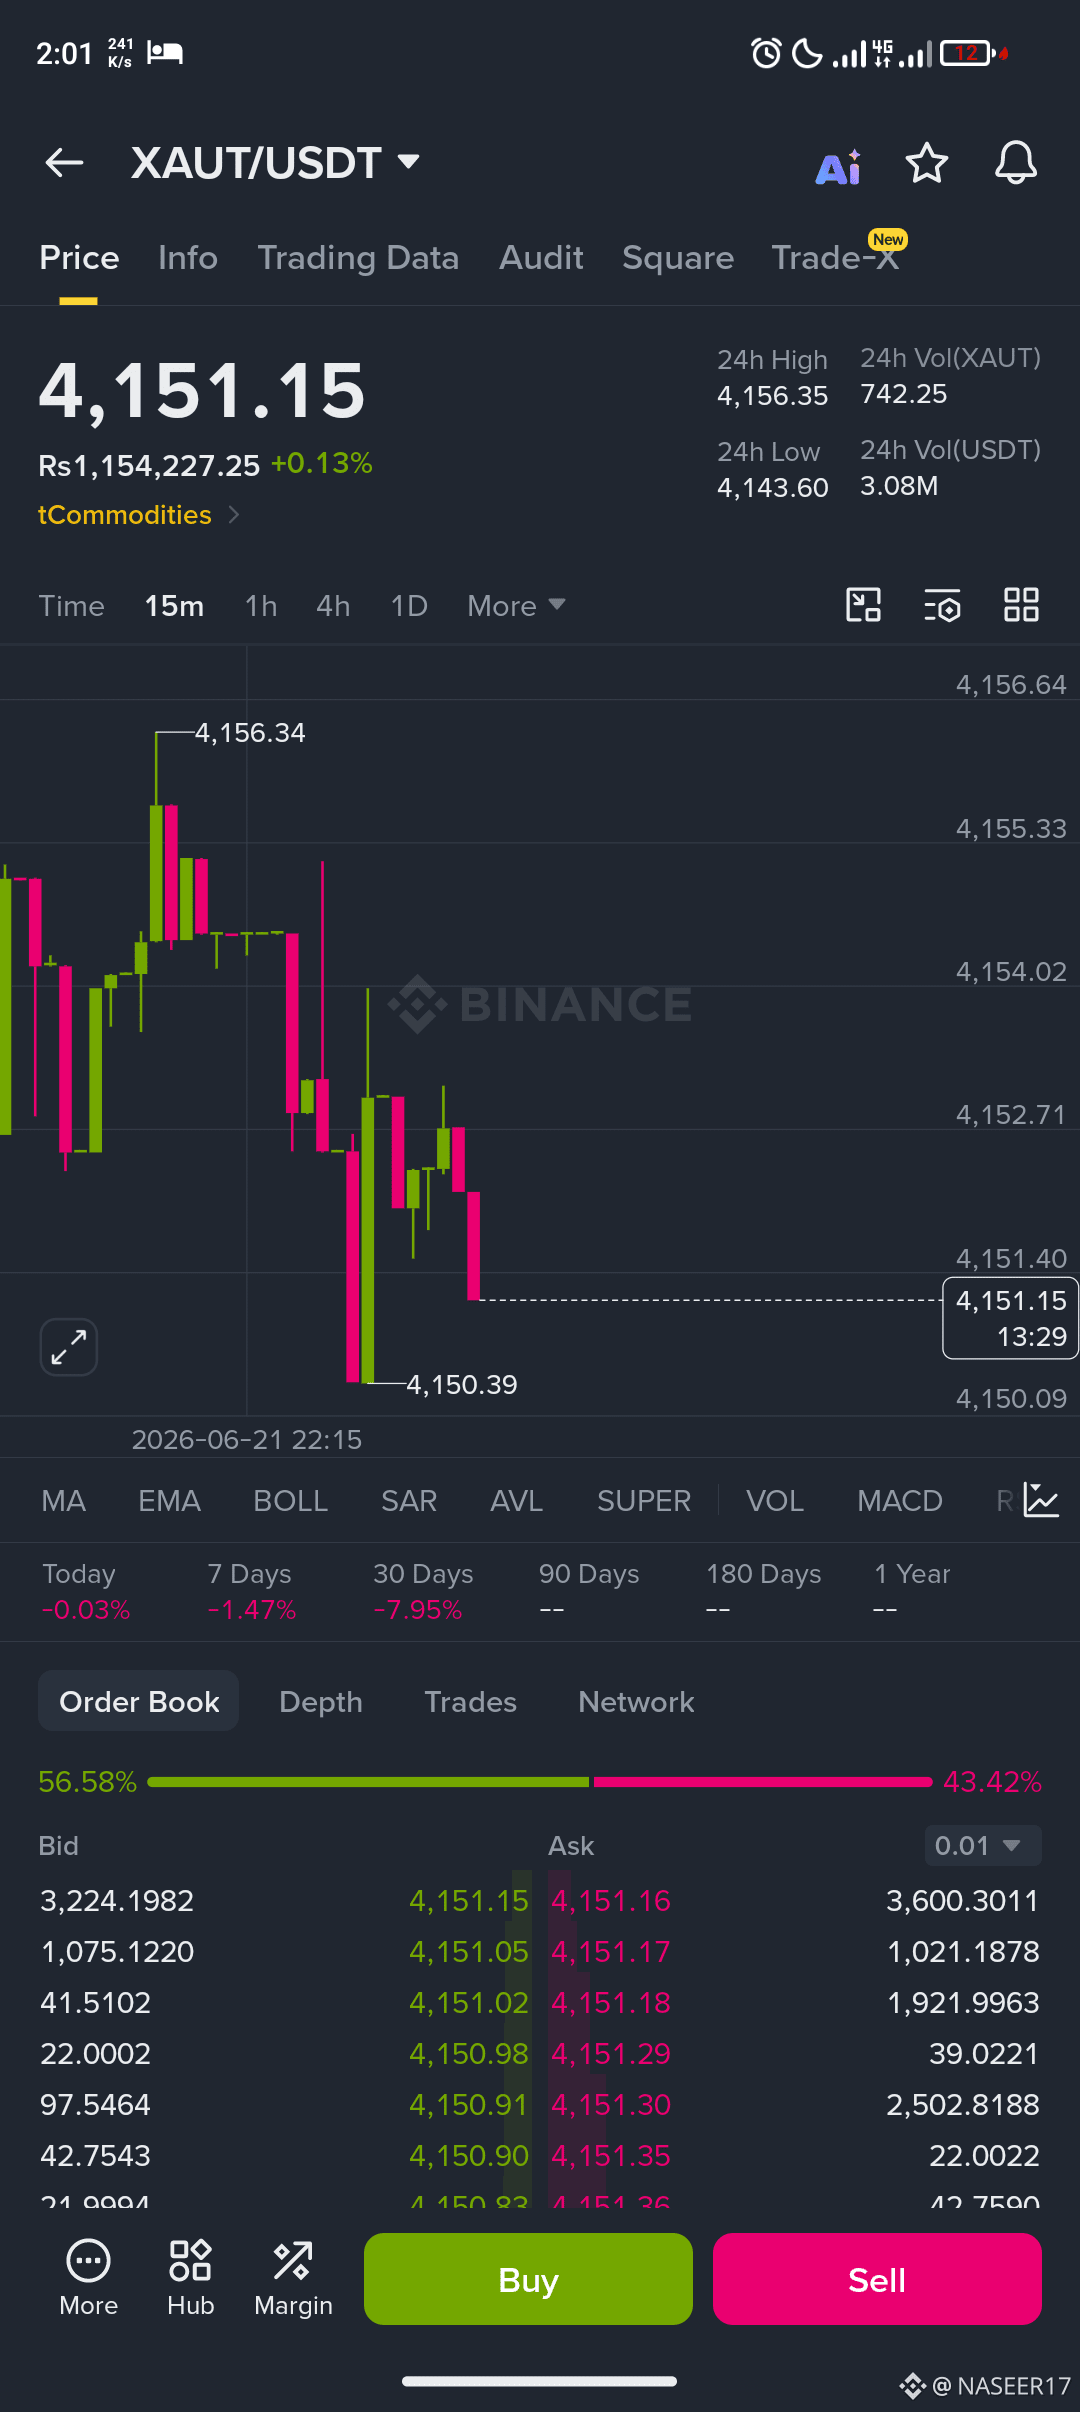Viewport: 1080px width, 2412px height.
Task: Tap the green Buy button
Action: coord(528,2279)
